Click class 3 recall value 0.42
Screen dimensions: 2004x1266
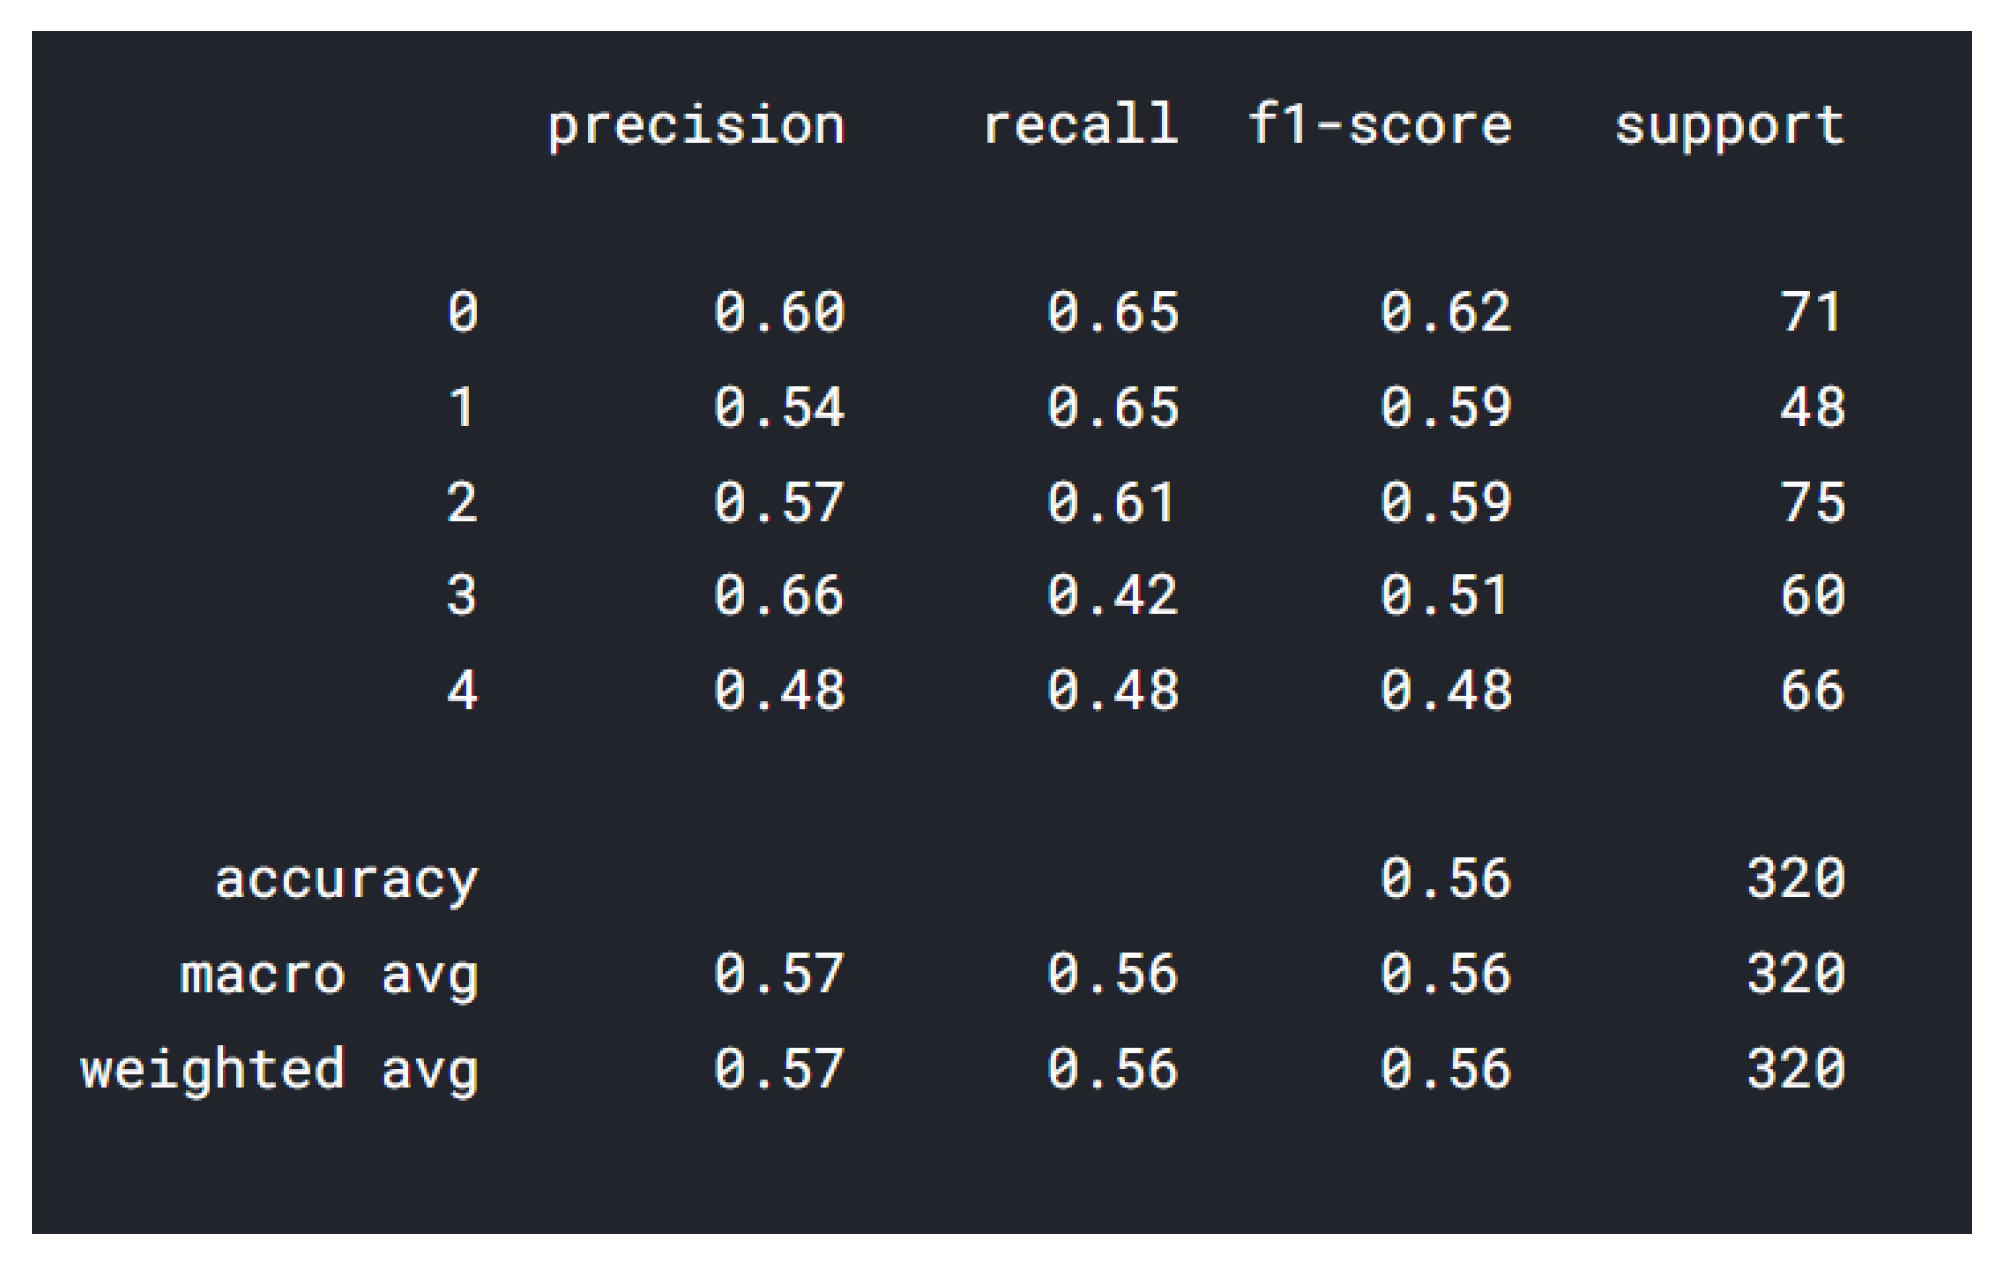coord(1112,596)
